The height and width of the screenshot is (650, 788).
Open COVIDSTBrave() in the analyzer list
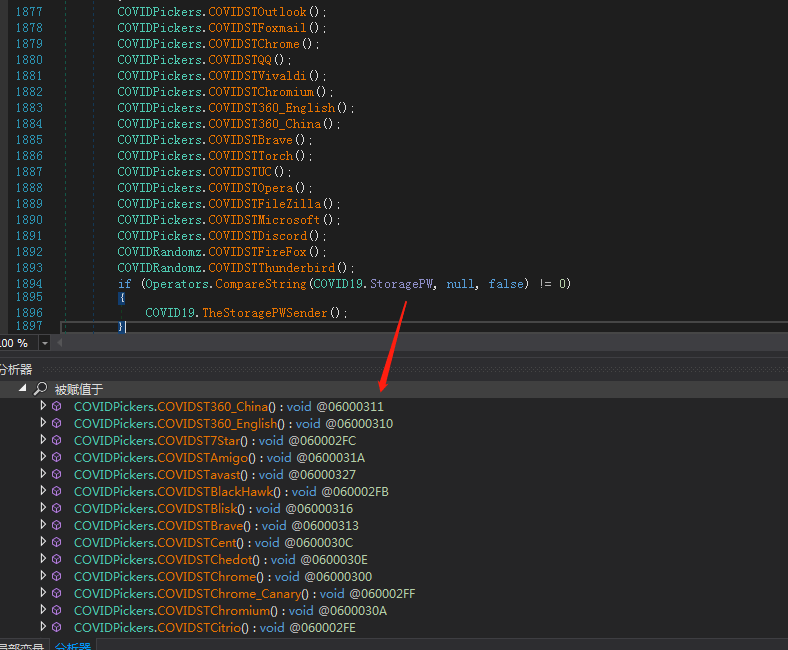(216, 525)
